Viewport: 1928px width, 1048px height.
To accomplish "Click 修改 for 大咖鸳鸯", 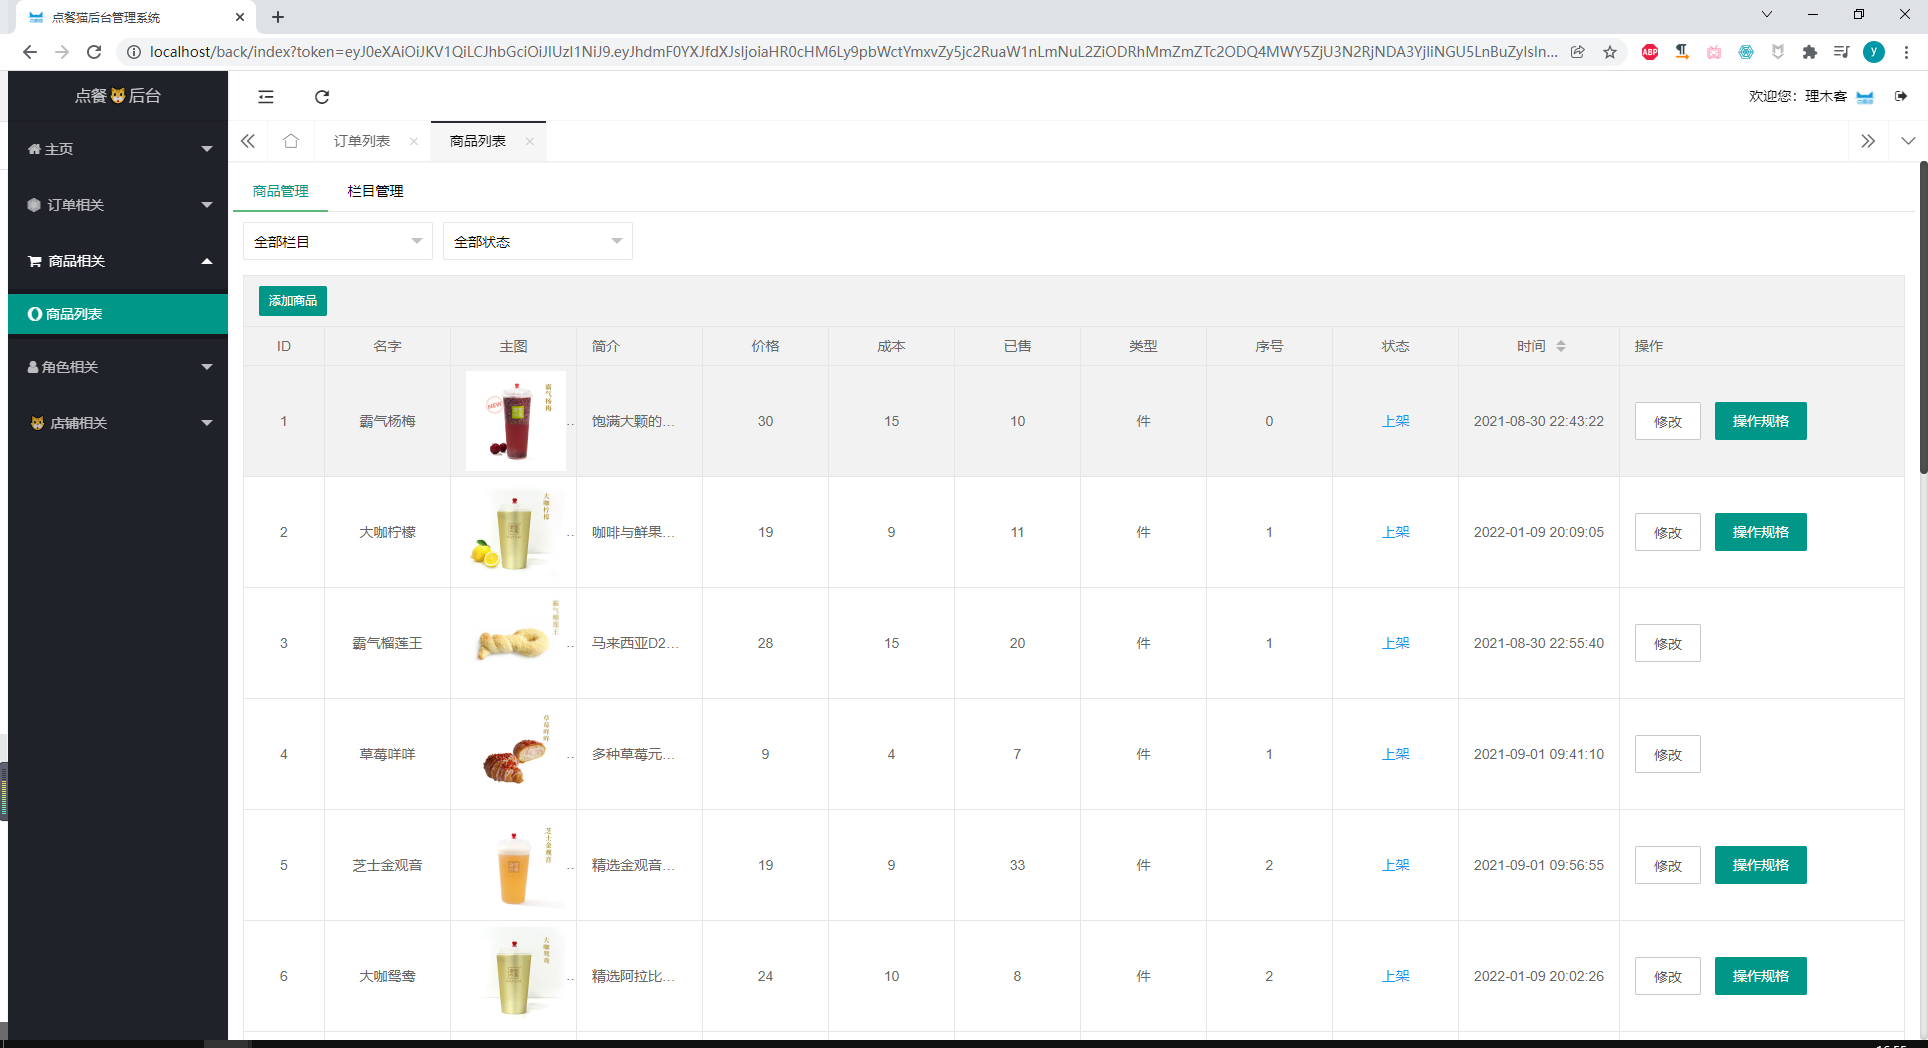I will [1668, 977].
